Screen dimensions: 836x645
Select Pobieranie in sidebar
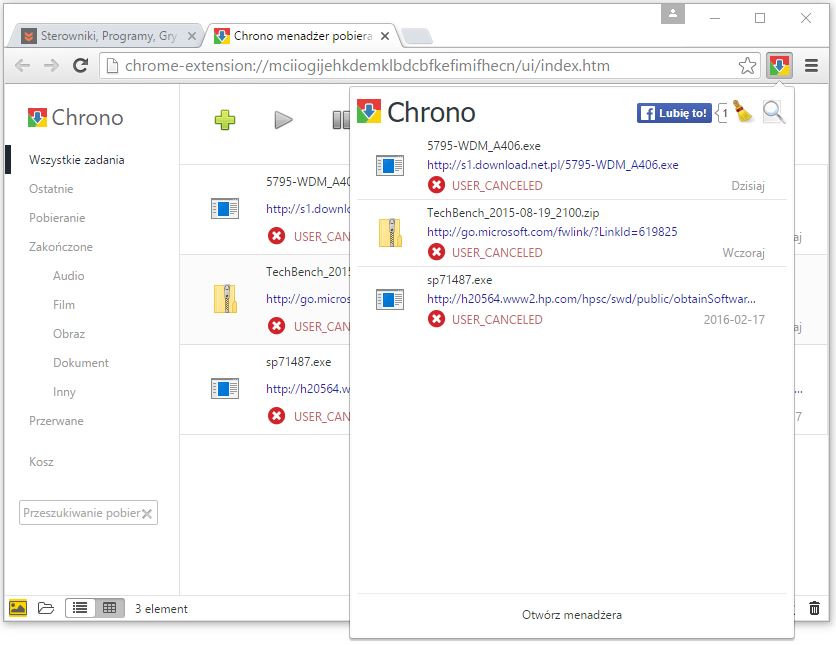57,218
